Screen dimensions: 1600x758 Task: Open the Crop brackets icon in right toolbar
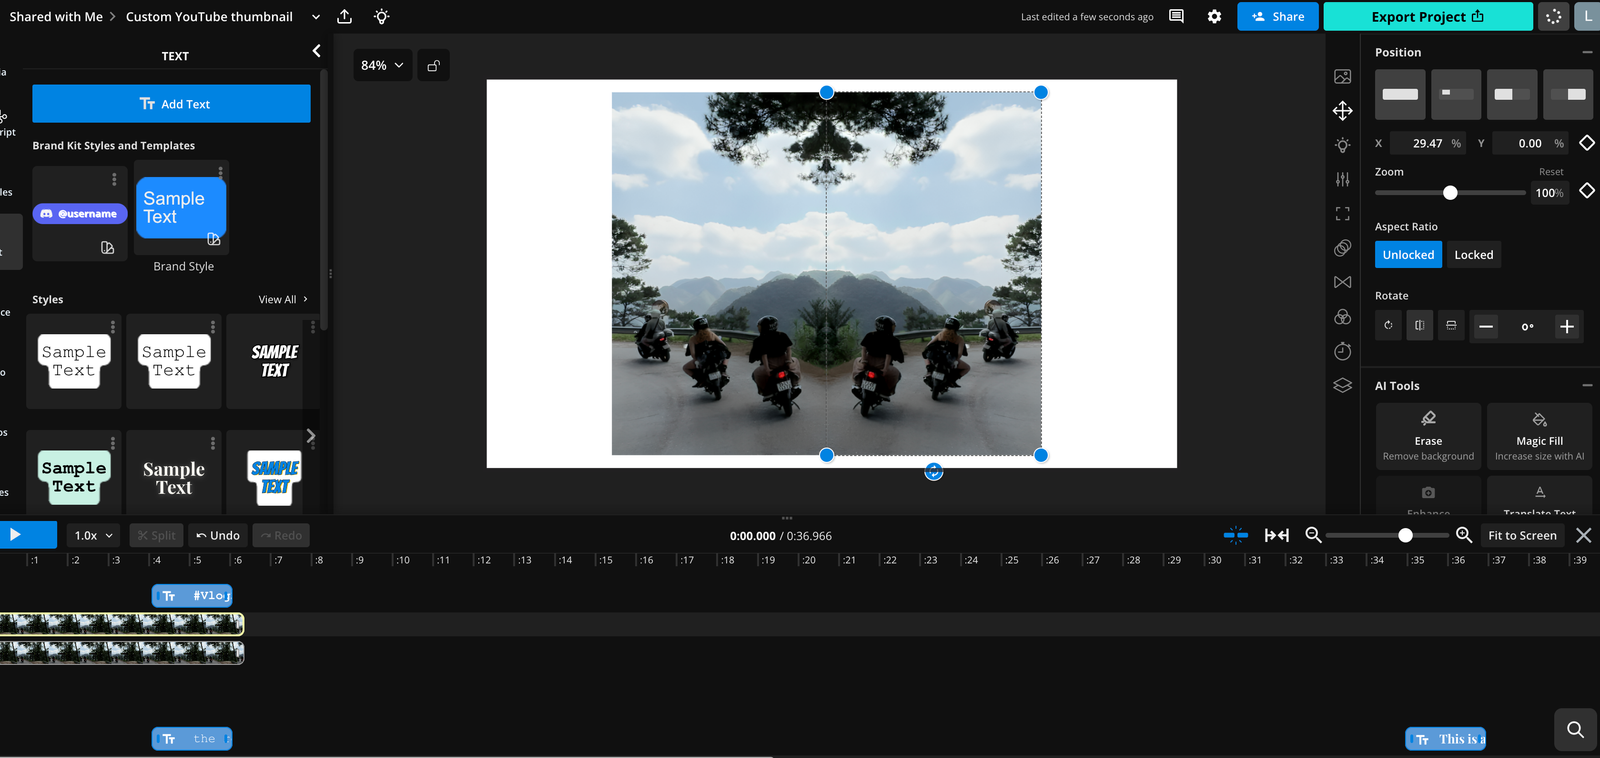[x=1342, y=213]
